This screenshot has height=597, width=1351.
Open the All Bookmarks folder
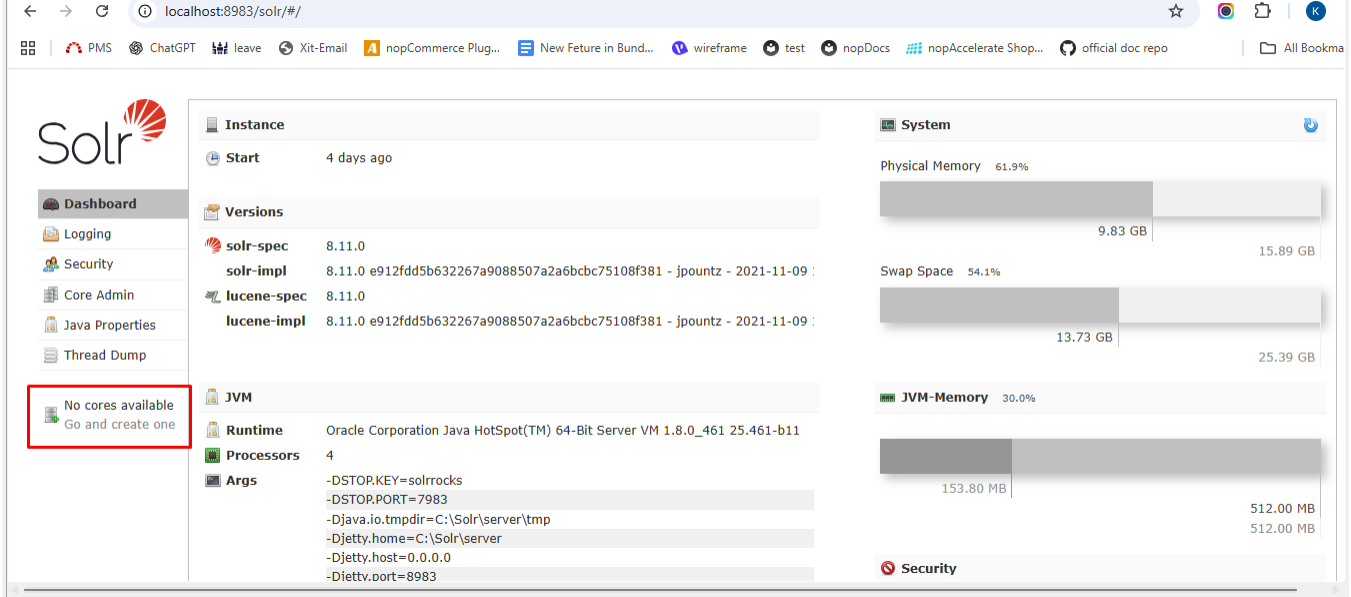point(1301,48)
